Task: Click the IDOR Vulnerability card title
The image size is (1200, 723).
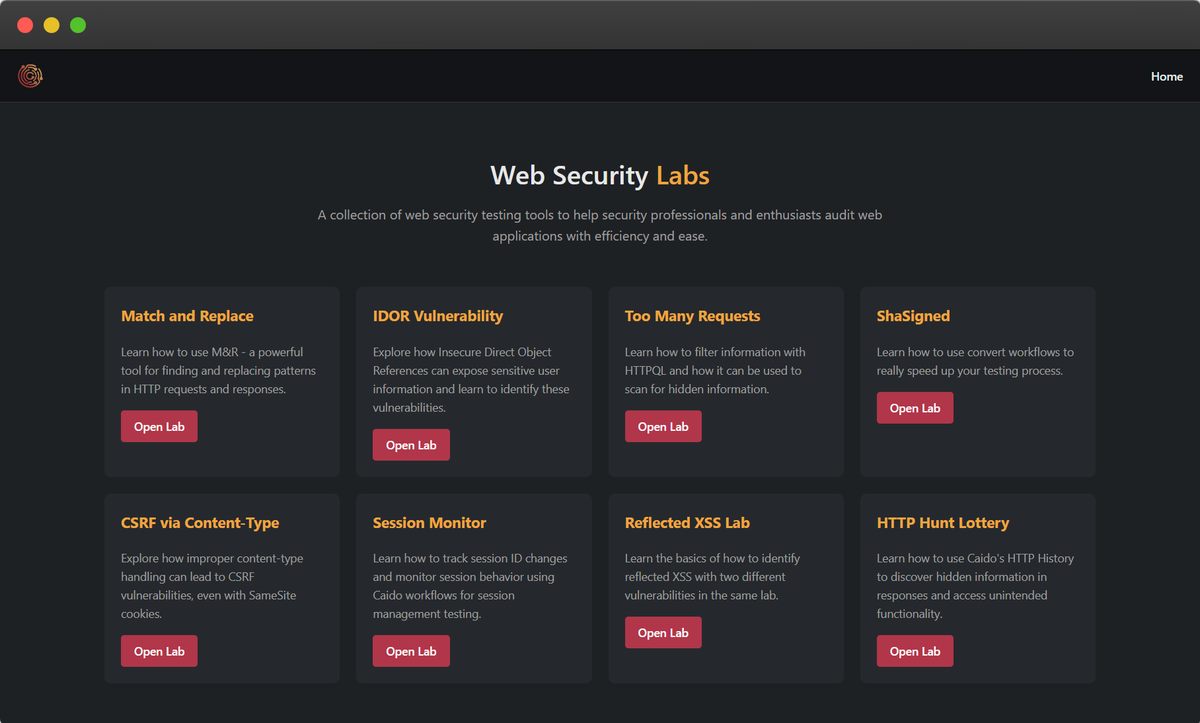Action: click(438, 316)
